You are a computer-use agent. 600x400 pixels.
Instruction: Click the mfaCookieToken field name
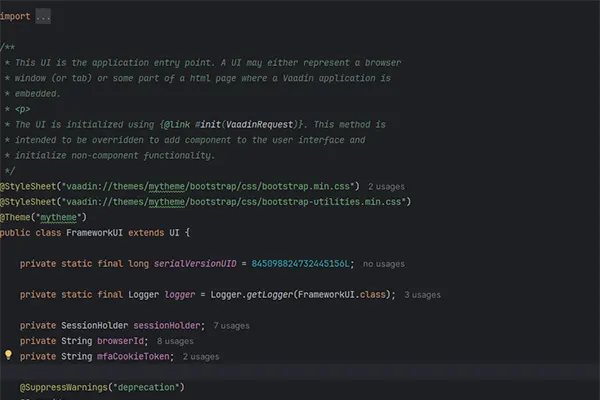click(133, 356)
